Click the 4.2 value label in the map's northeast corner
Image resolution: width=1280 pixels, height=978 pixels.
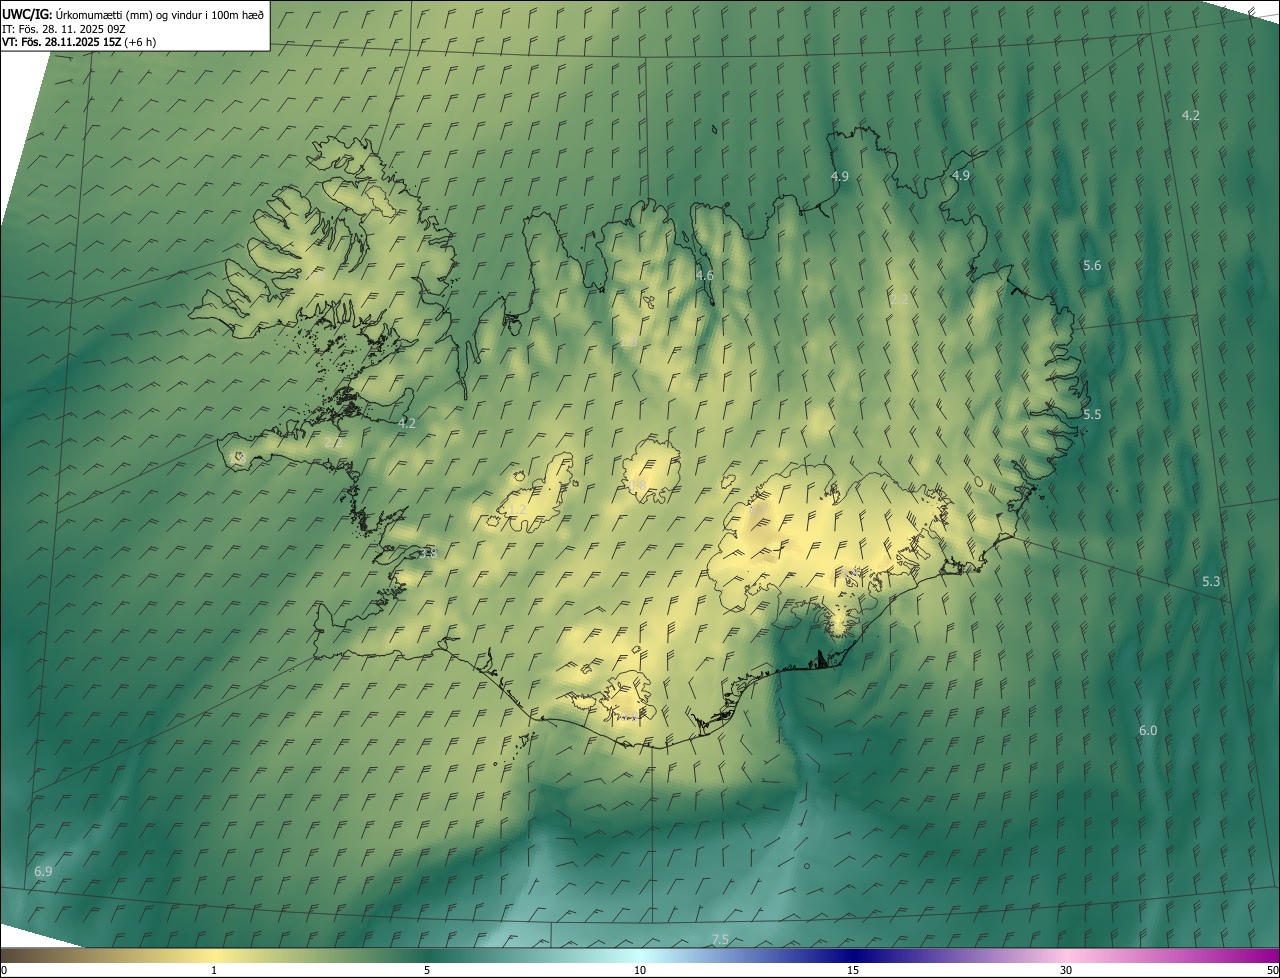pos(1190,115)
